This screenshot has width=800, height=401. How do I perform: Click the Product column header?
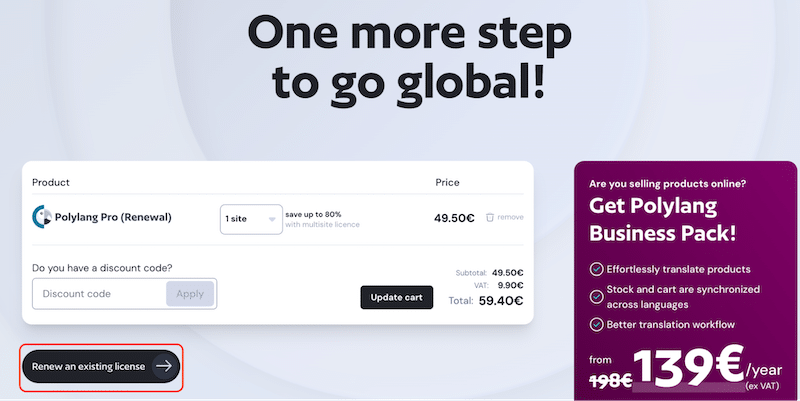pyautogui.click(x=51, y=182)
